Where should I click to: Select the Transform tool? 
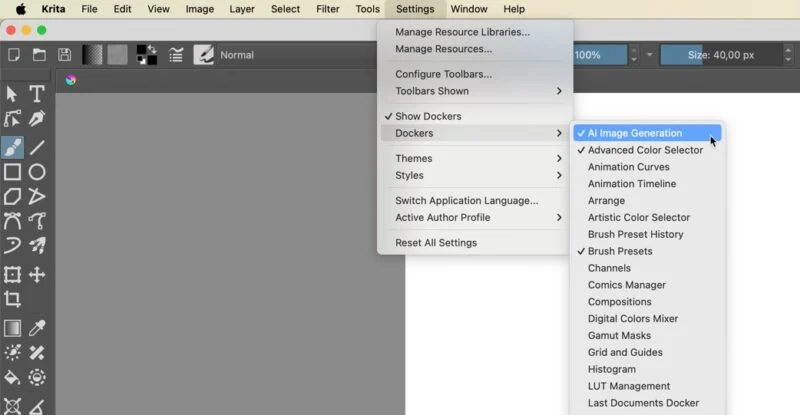point(12,275)
